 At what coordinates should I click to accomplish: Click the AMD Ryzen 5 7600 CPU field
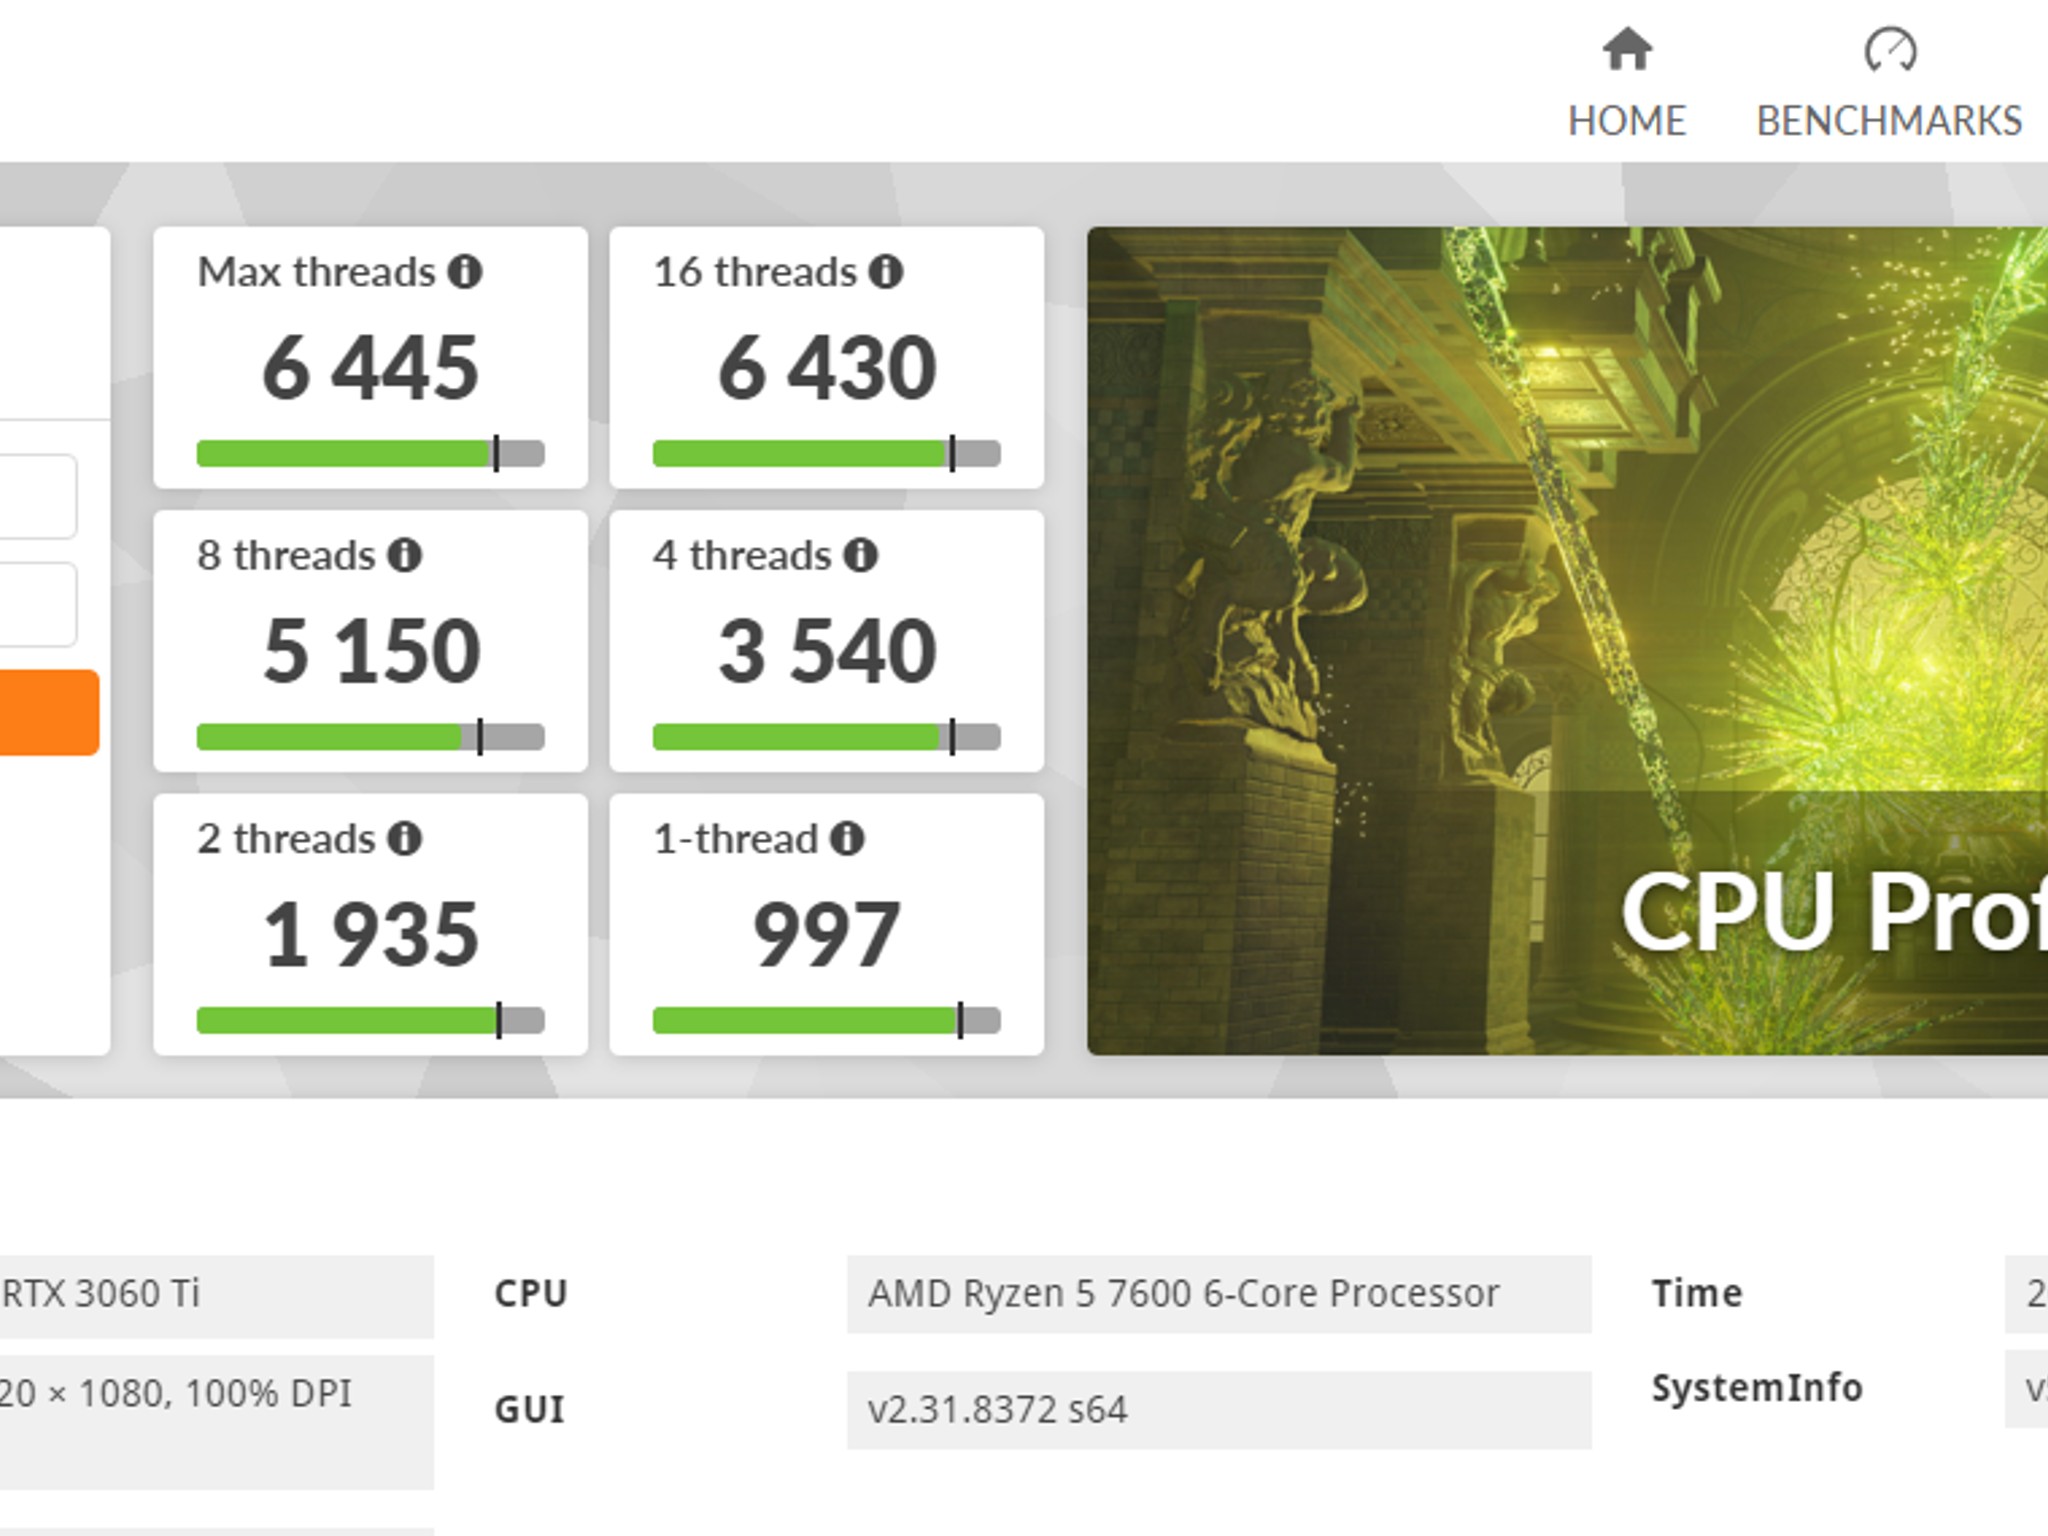(1218, 1294)
